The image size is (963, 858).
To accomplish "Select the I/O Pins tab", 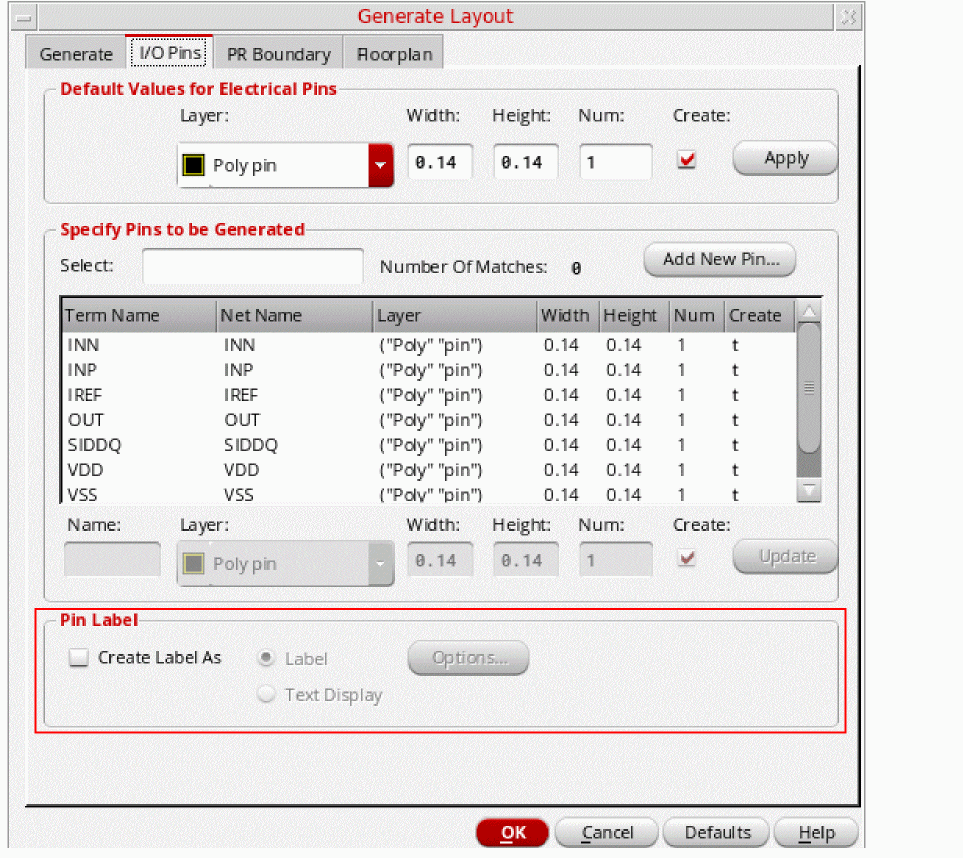I will 170,53.
